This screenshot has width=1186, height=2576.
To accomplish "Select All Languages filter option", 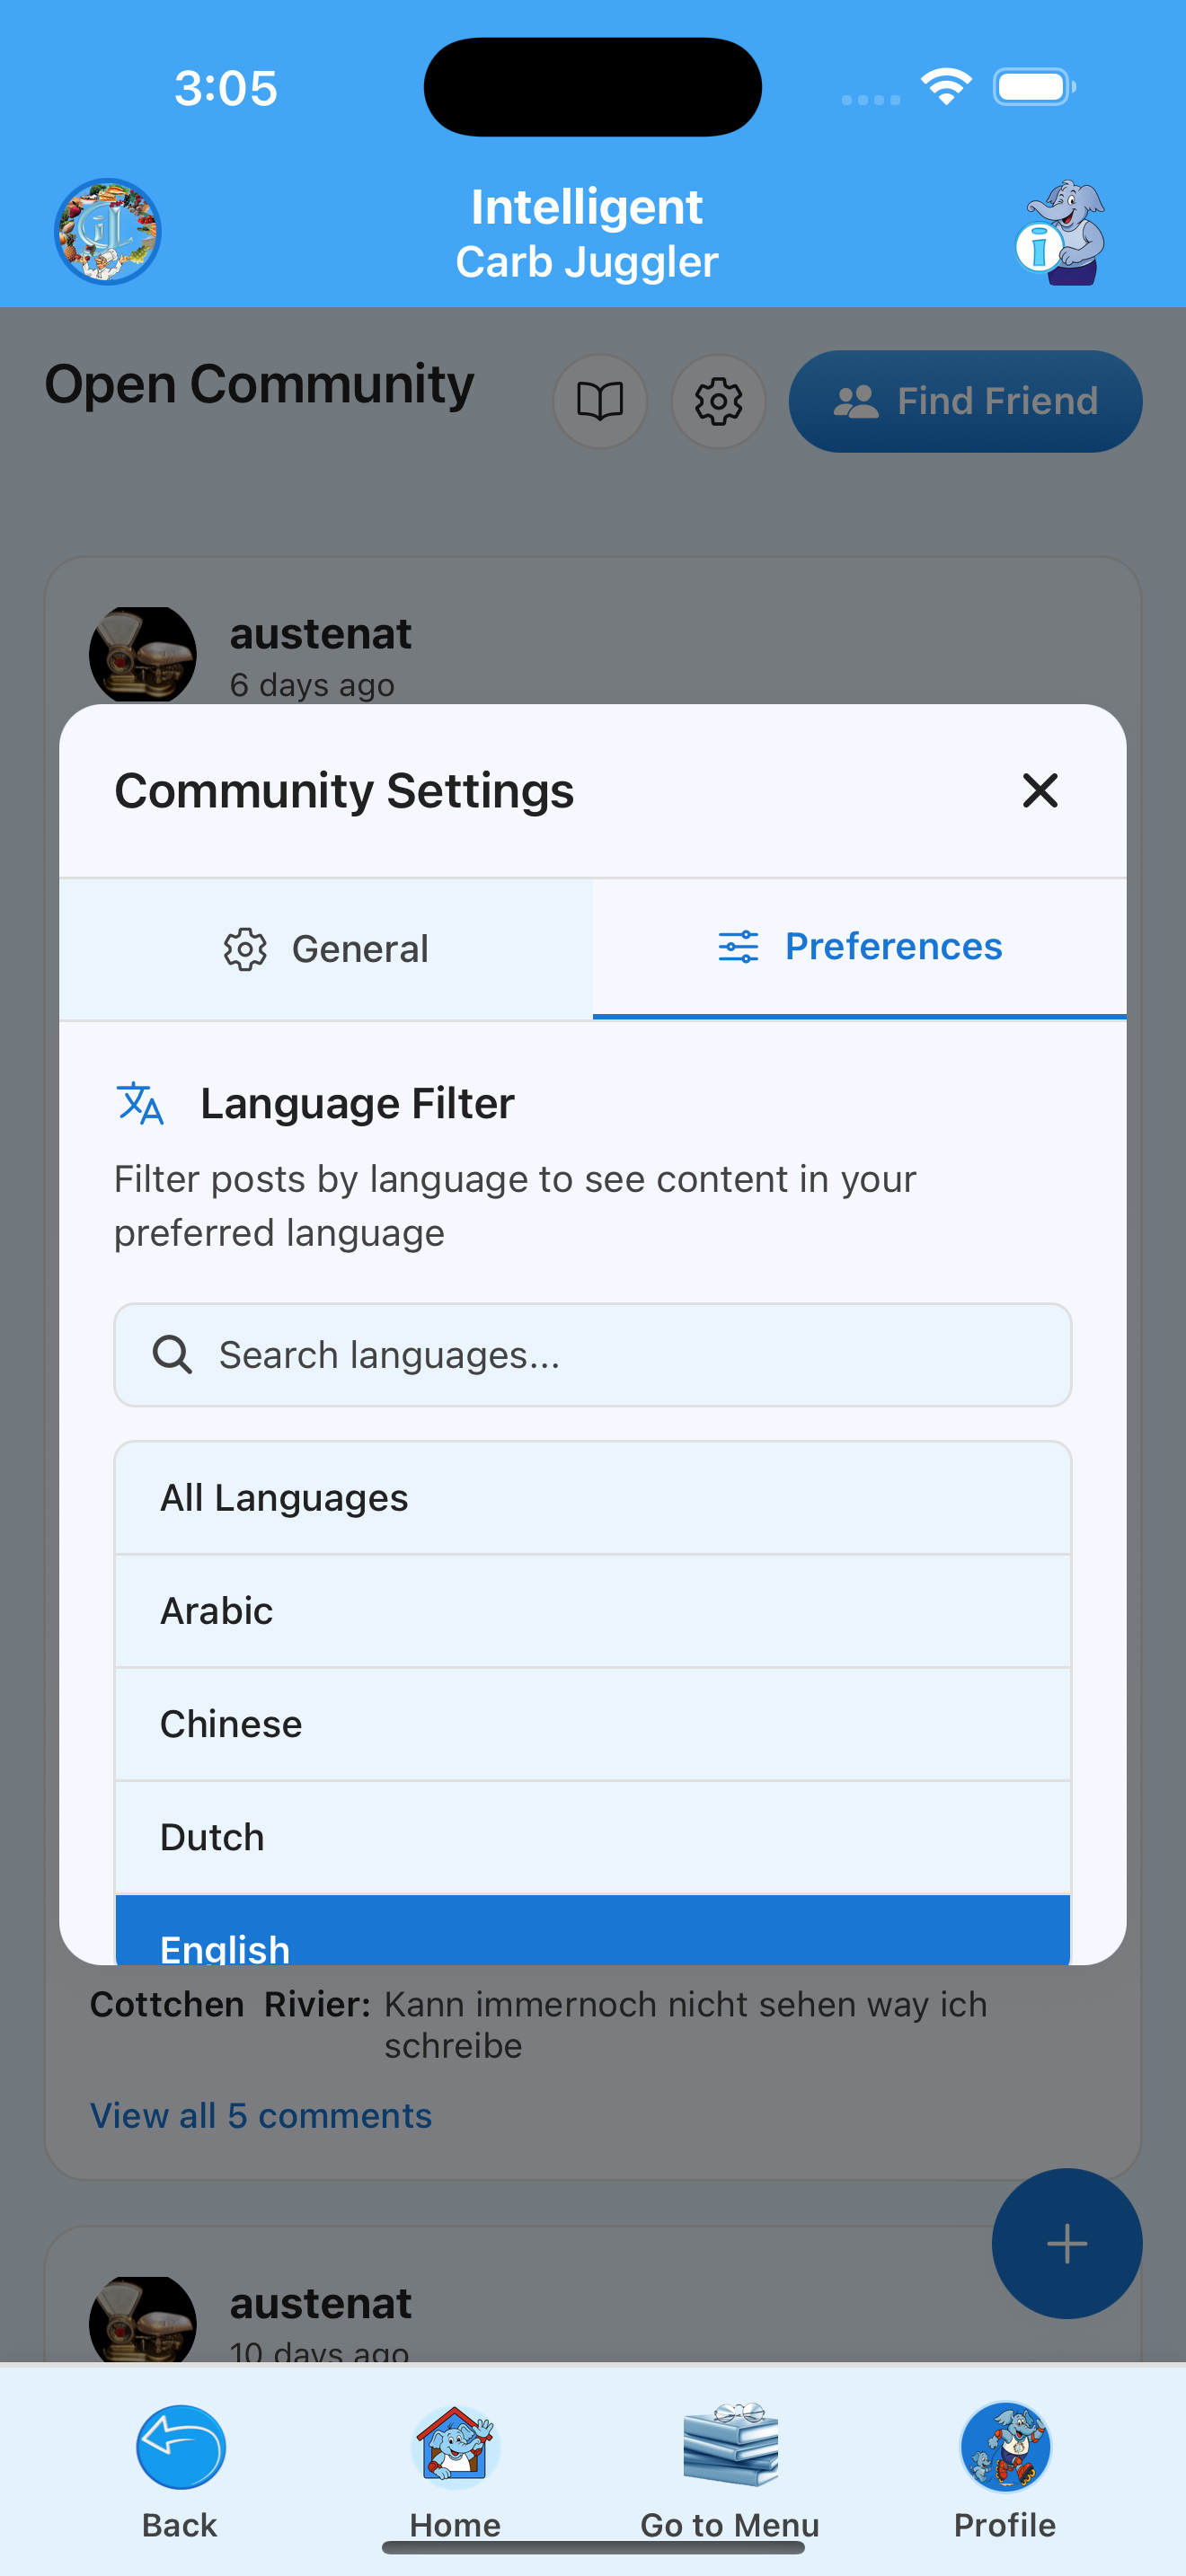I will [593, 1498].
